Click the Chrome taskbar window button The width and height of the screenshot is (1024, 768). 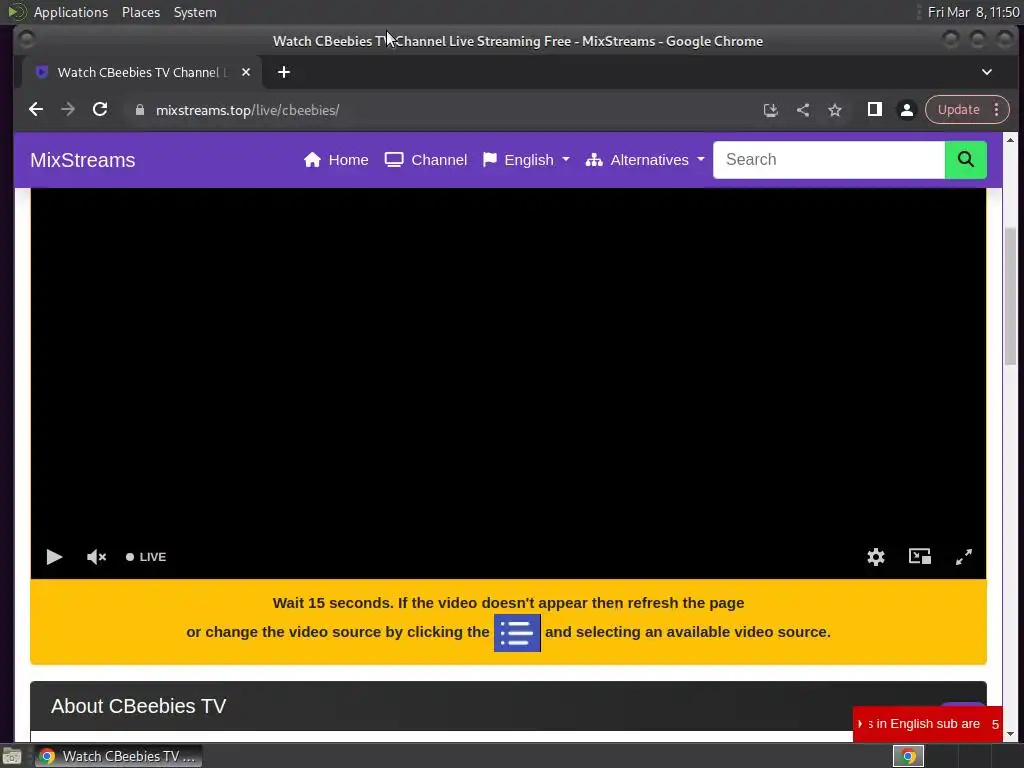click(119, 756)
